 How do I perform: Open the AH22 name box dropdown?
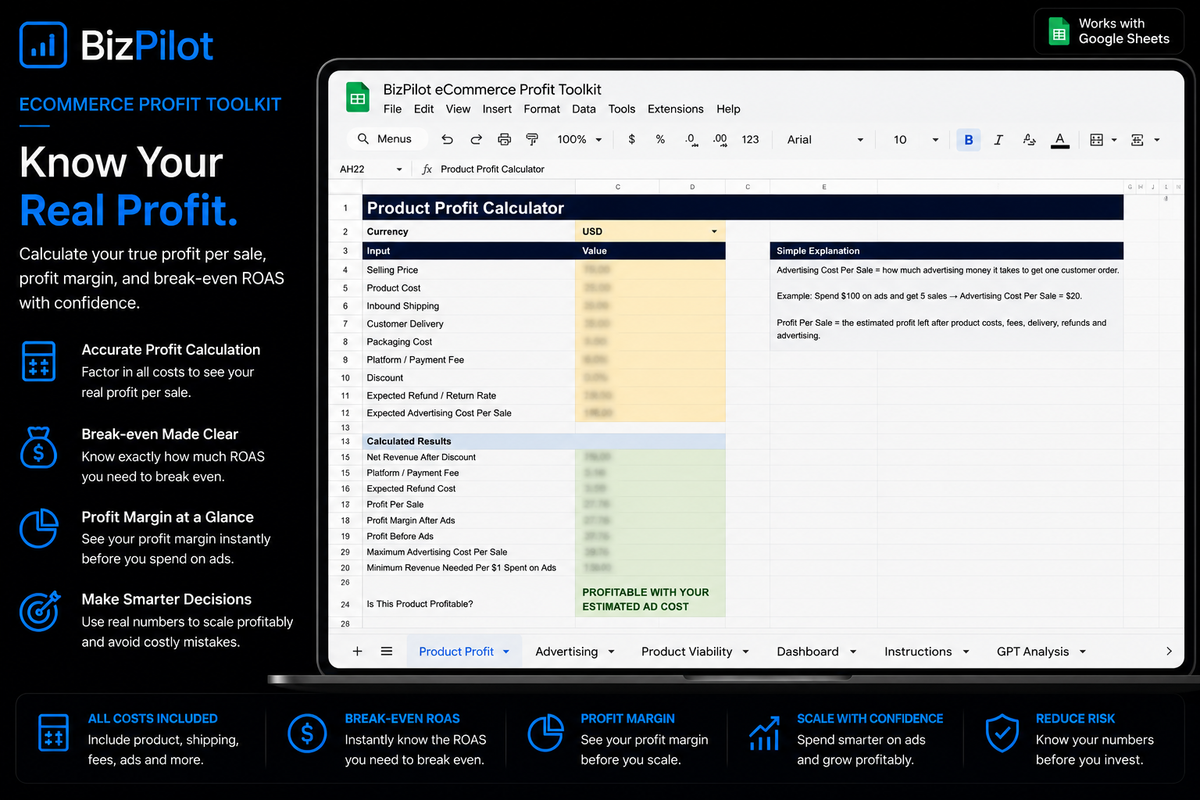coord(399,170)
